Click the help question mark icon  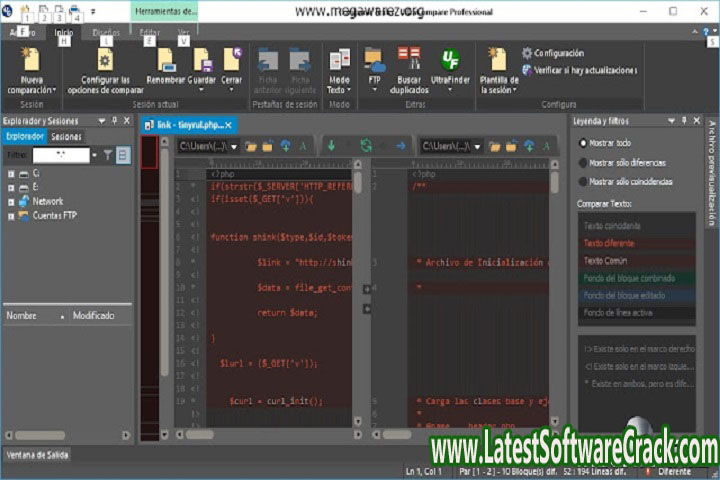tap(706, 32)
